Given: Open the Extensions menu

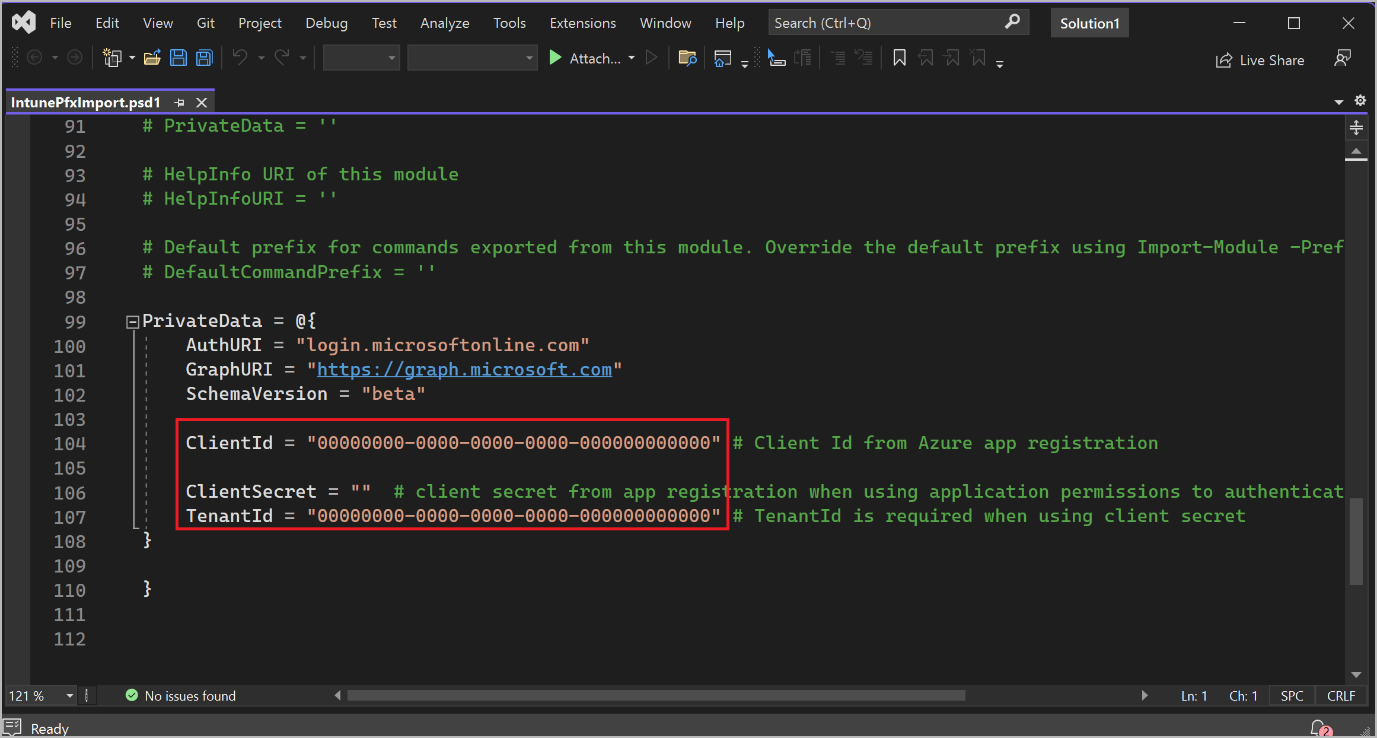Looking at the screenshot, I should 583,23.
